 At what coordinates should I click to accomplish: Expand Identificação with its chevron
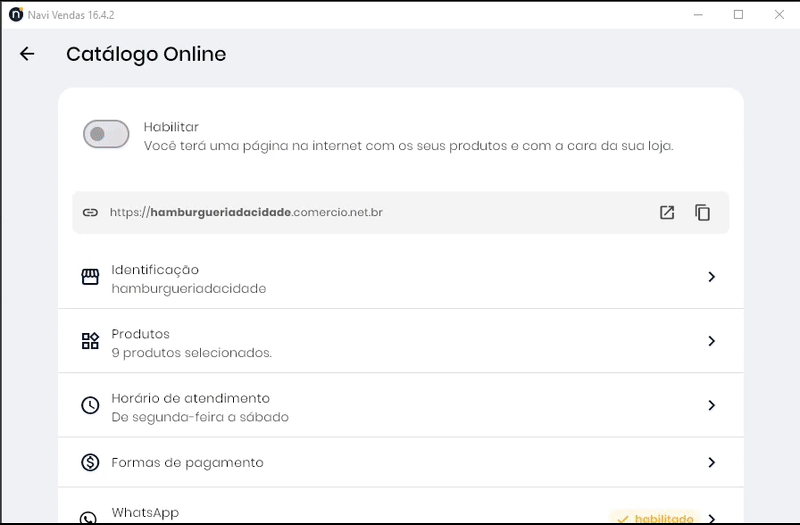click(x=711, y=277)
